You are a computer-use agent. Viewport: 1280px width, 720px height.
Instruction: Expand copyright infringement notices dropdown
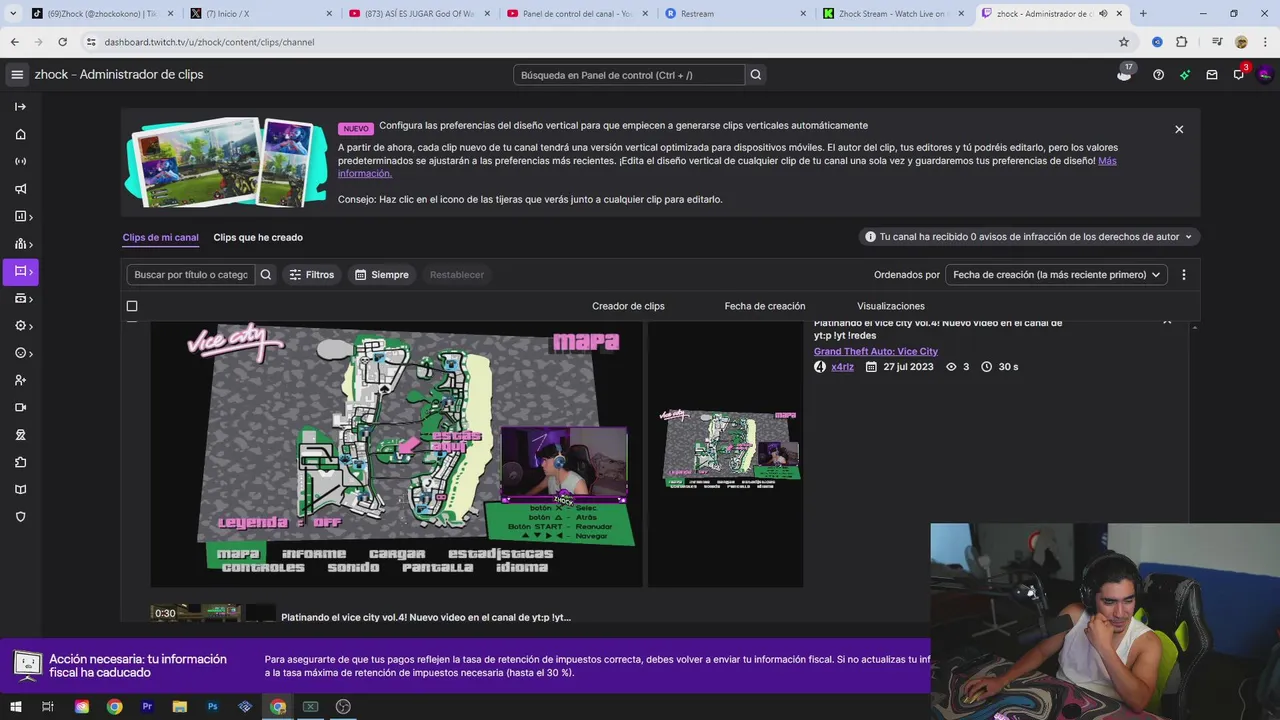point(1030,237)
